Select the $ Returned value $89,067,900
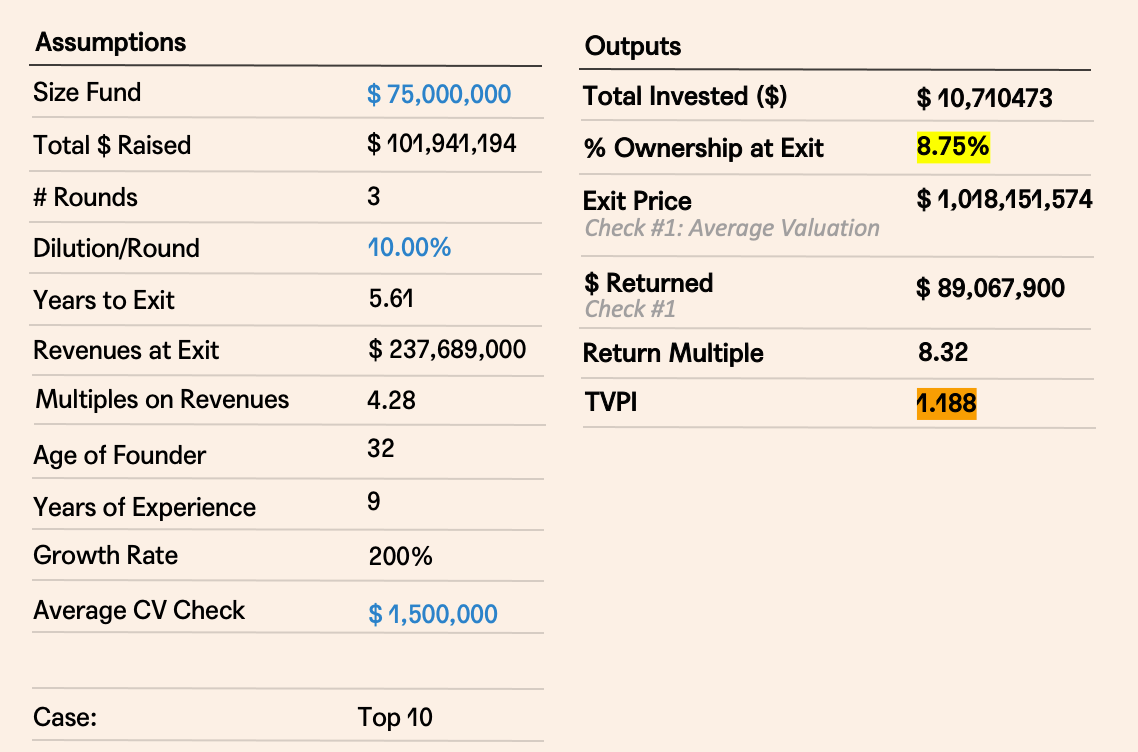1138x752 pixels. point(990,289)
